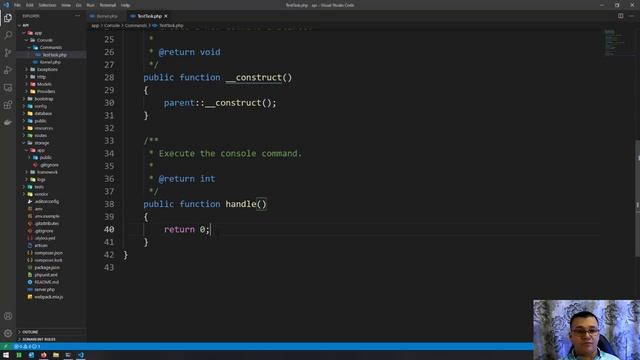The width and height of the screenshot is (640, 360).
Task: Collapse the Commands folder
Action: [51, 48]
